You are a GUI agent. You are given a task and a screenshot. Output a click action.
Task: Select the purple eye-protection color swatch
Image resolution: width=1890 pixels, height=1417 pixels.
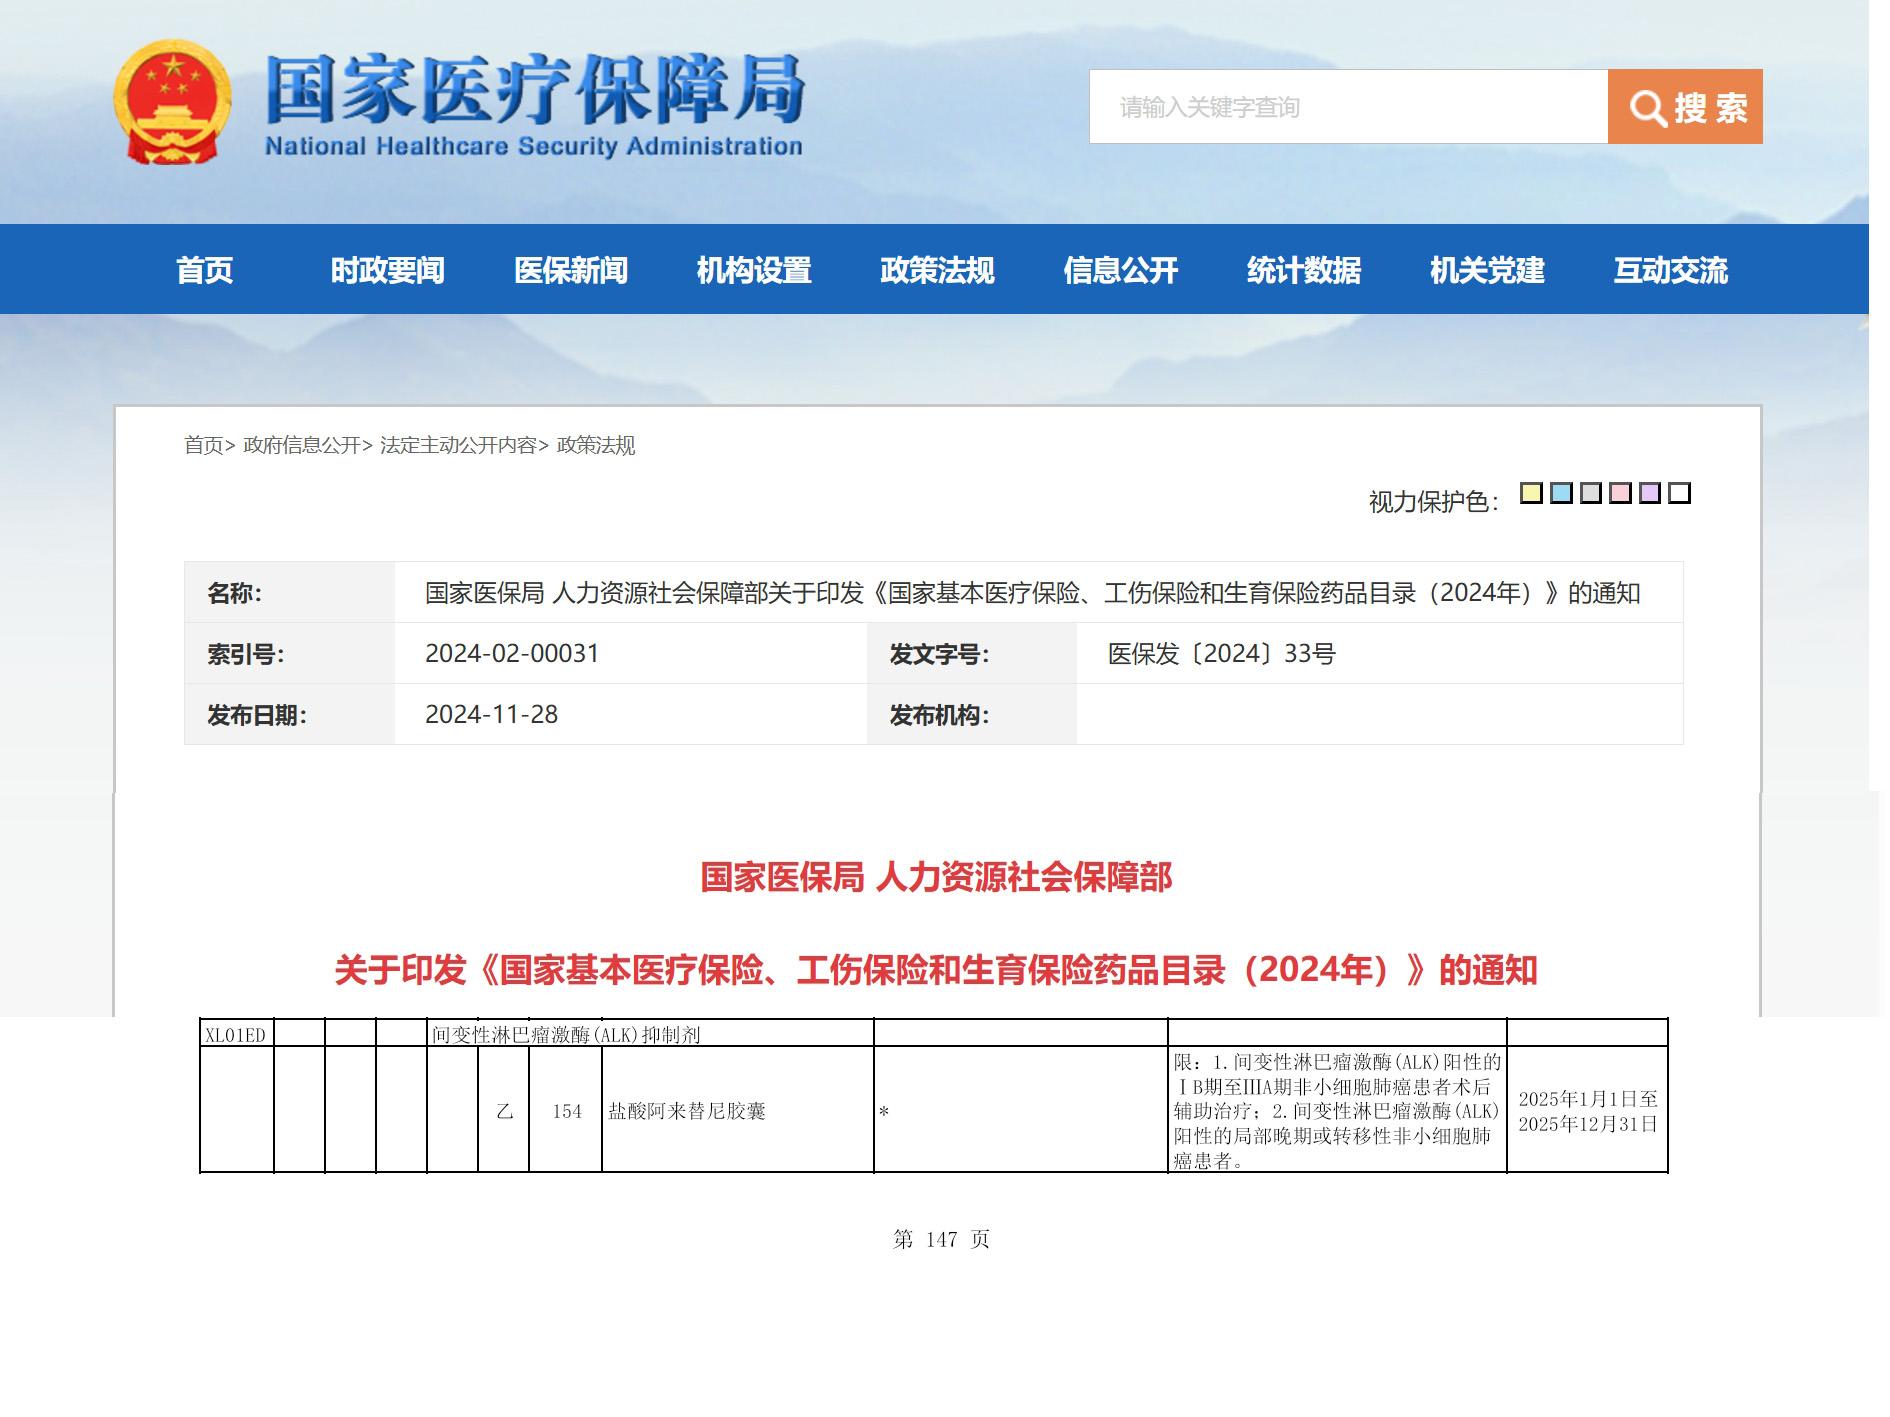click(1650, 493)
